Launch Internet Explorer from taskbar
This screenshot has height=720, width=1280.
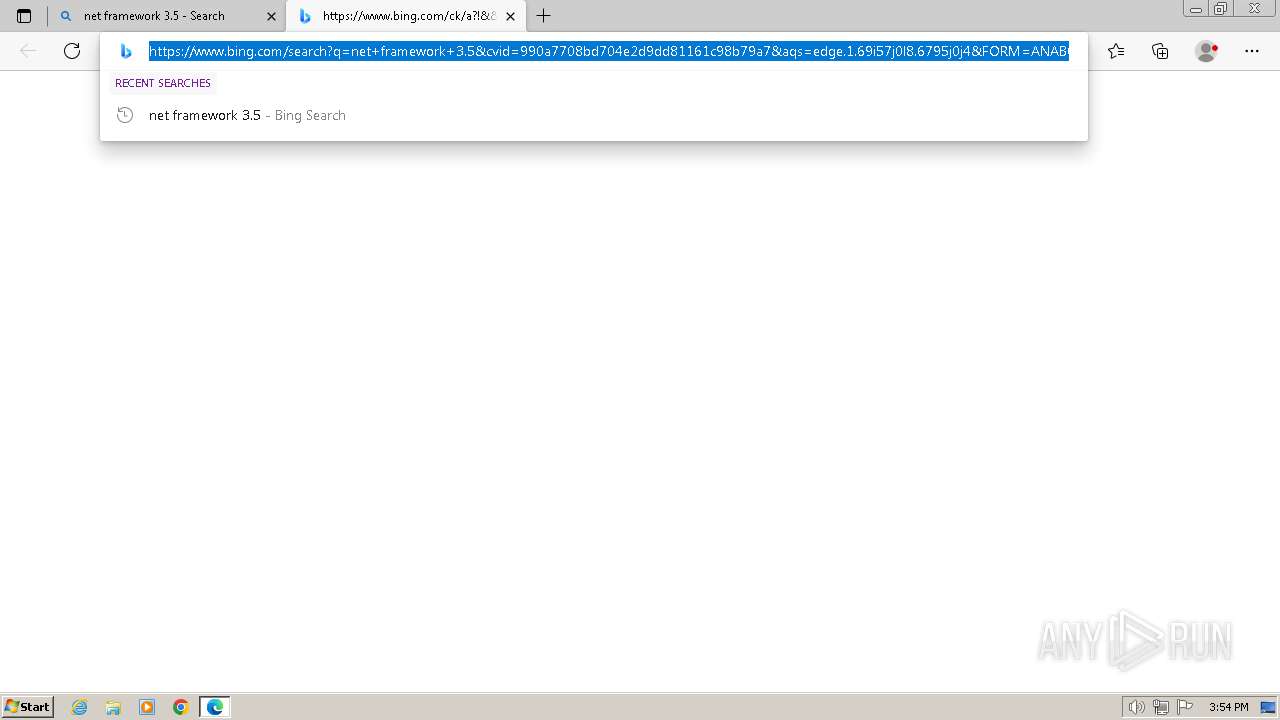coord(80,707)
